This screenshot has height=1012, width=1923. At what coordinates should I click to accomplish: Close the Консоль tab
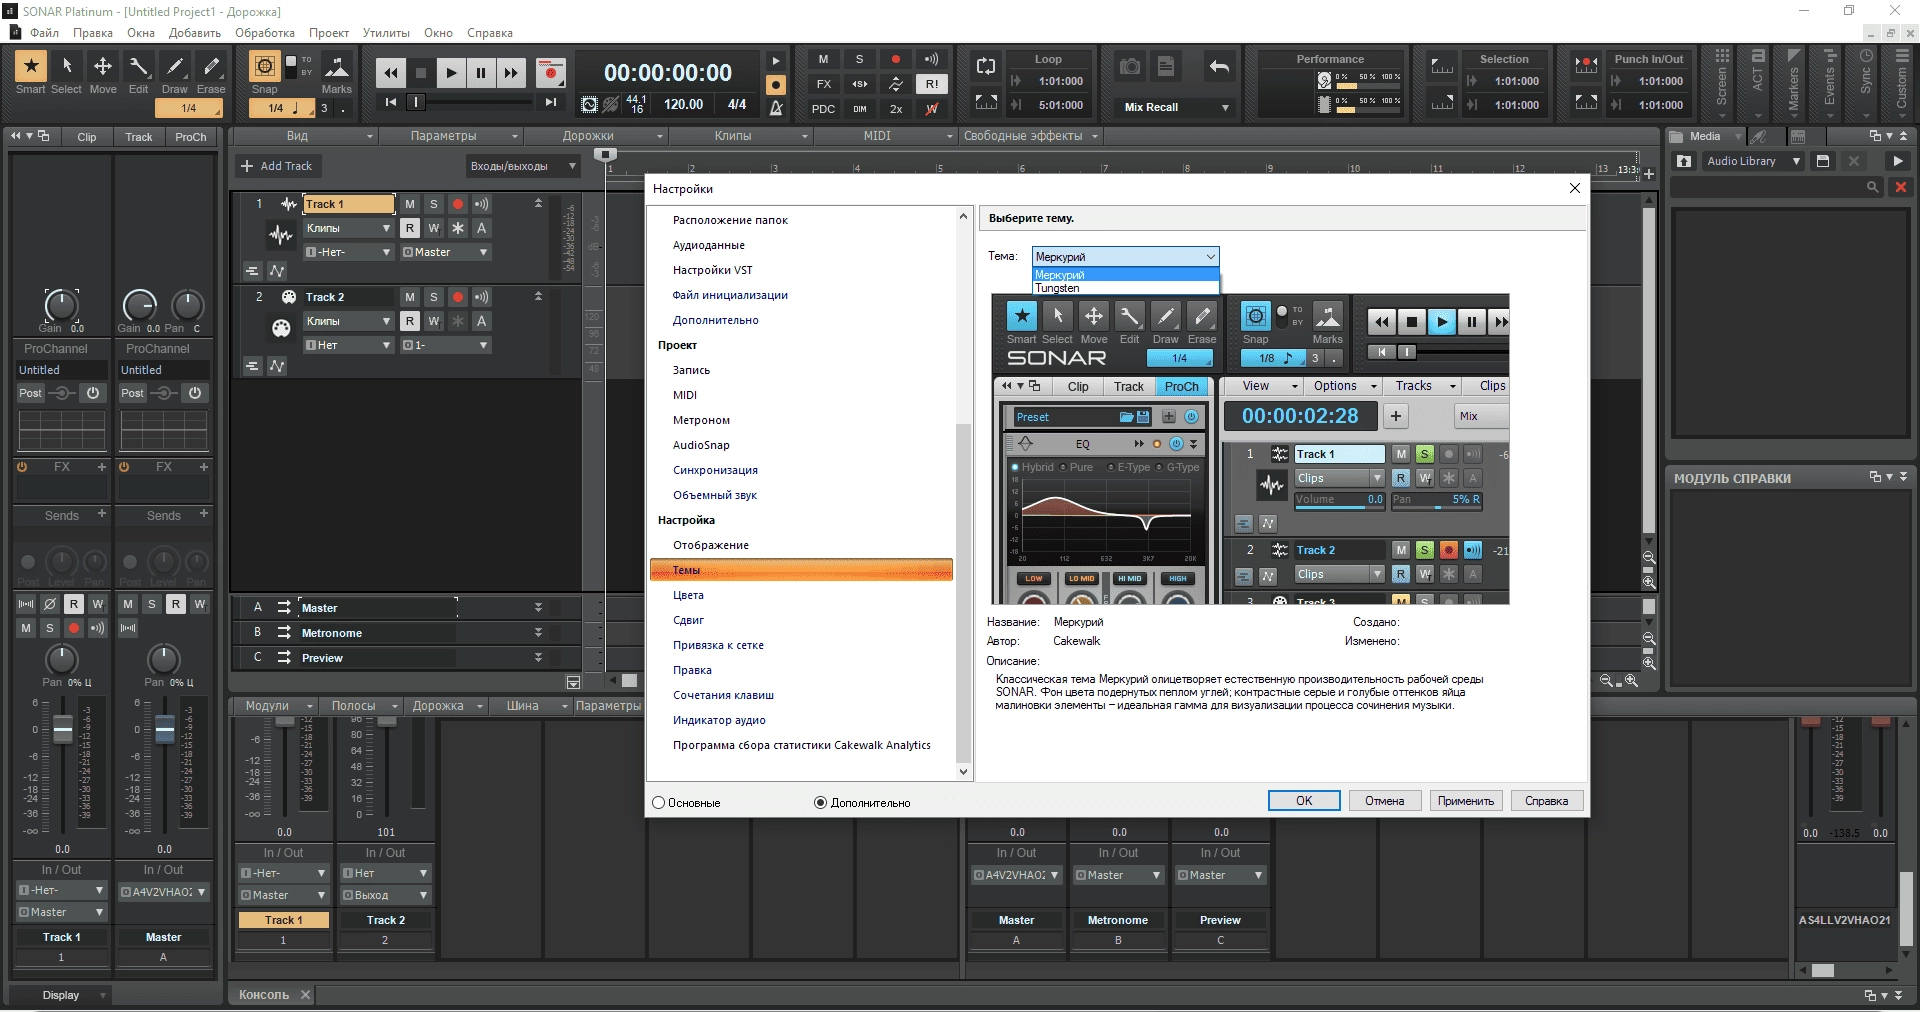306,995
